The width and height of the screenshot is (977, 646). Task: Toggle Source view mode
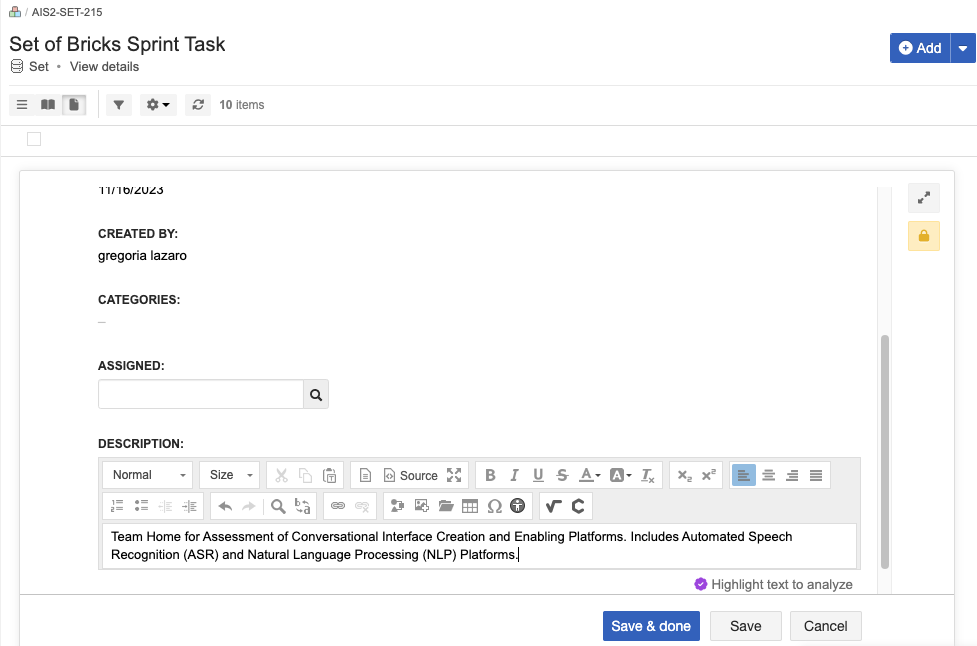click(411, 475)
